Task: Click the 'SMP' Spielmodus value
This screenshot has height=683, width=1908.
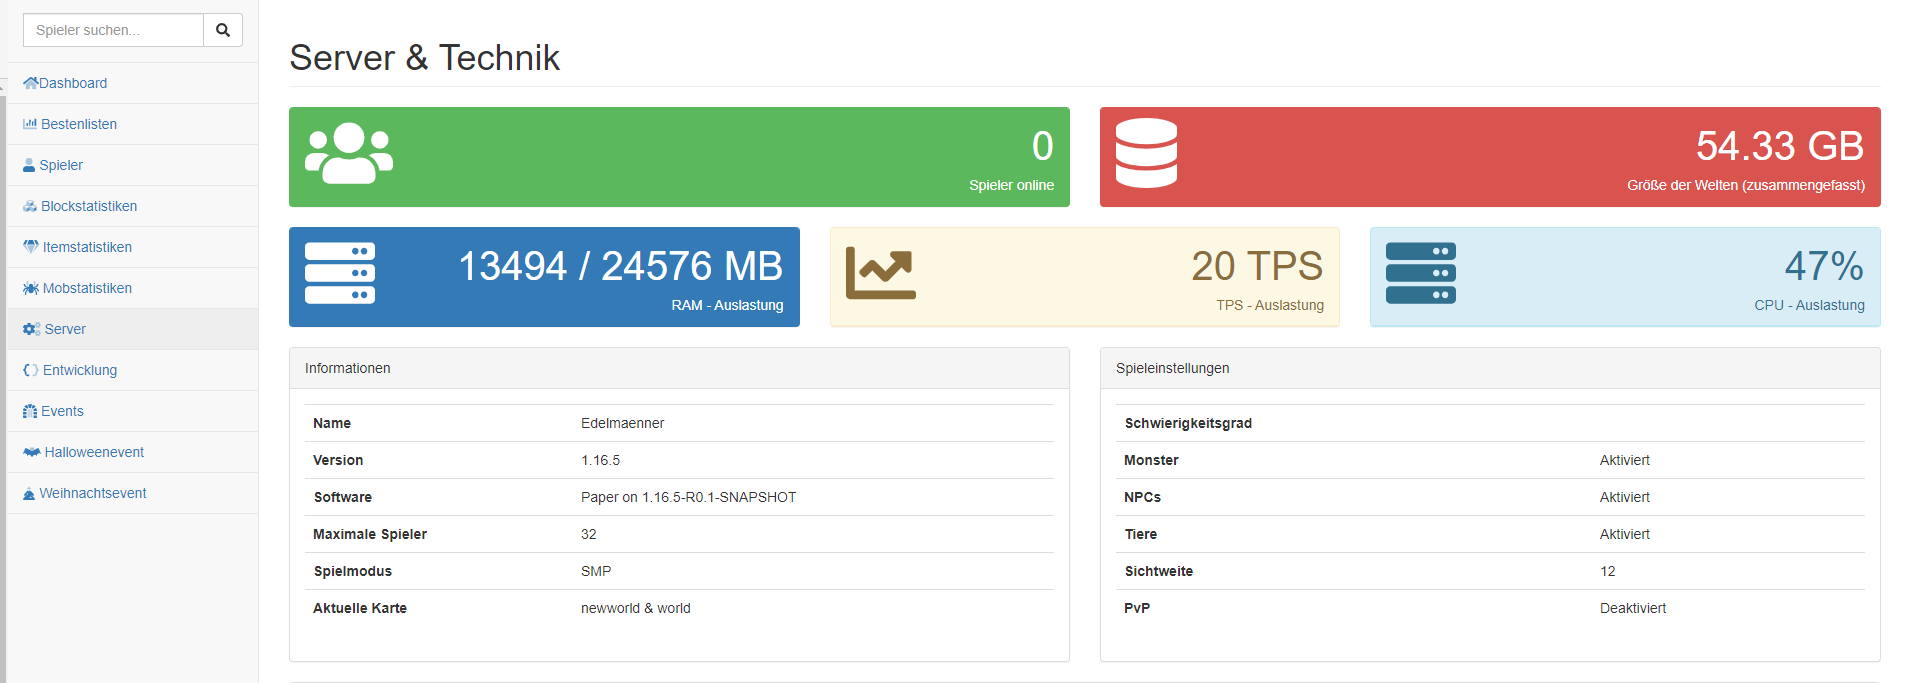Action: pyautogui.click(x=596, y=571)
